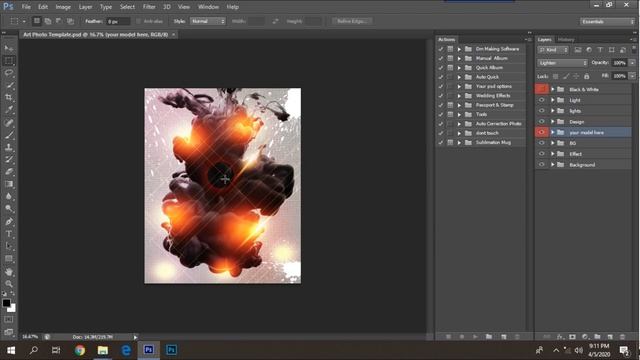Open the Filter menu

pos(149,7)
